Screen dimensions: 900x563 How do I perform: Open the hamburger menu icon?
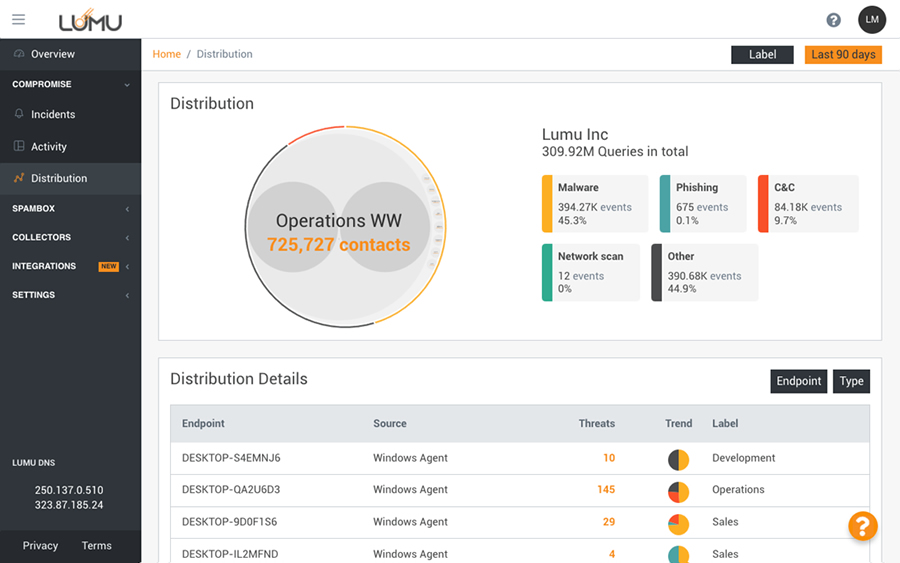tap(18, 20)
